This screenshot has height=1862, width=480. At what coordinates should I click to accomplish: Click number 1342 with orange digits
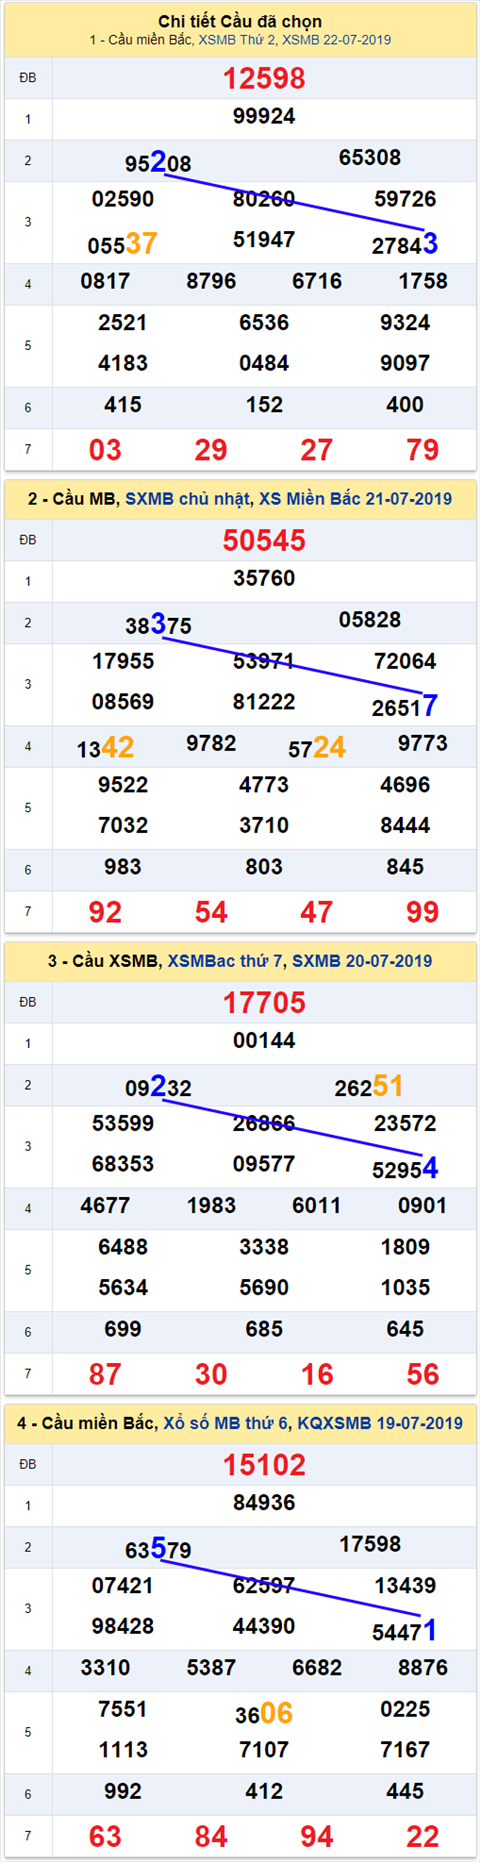(x=105, y=747)
